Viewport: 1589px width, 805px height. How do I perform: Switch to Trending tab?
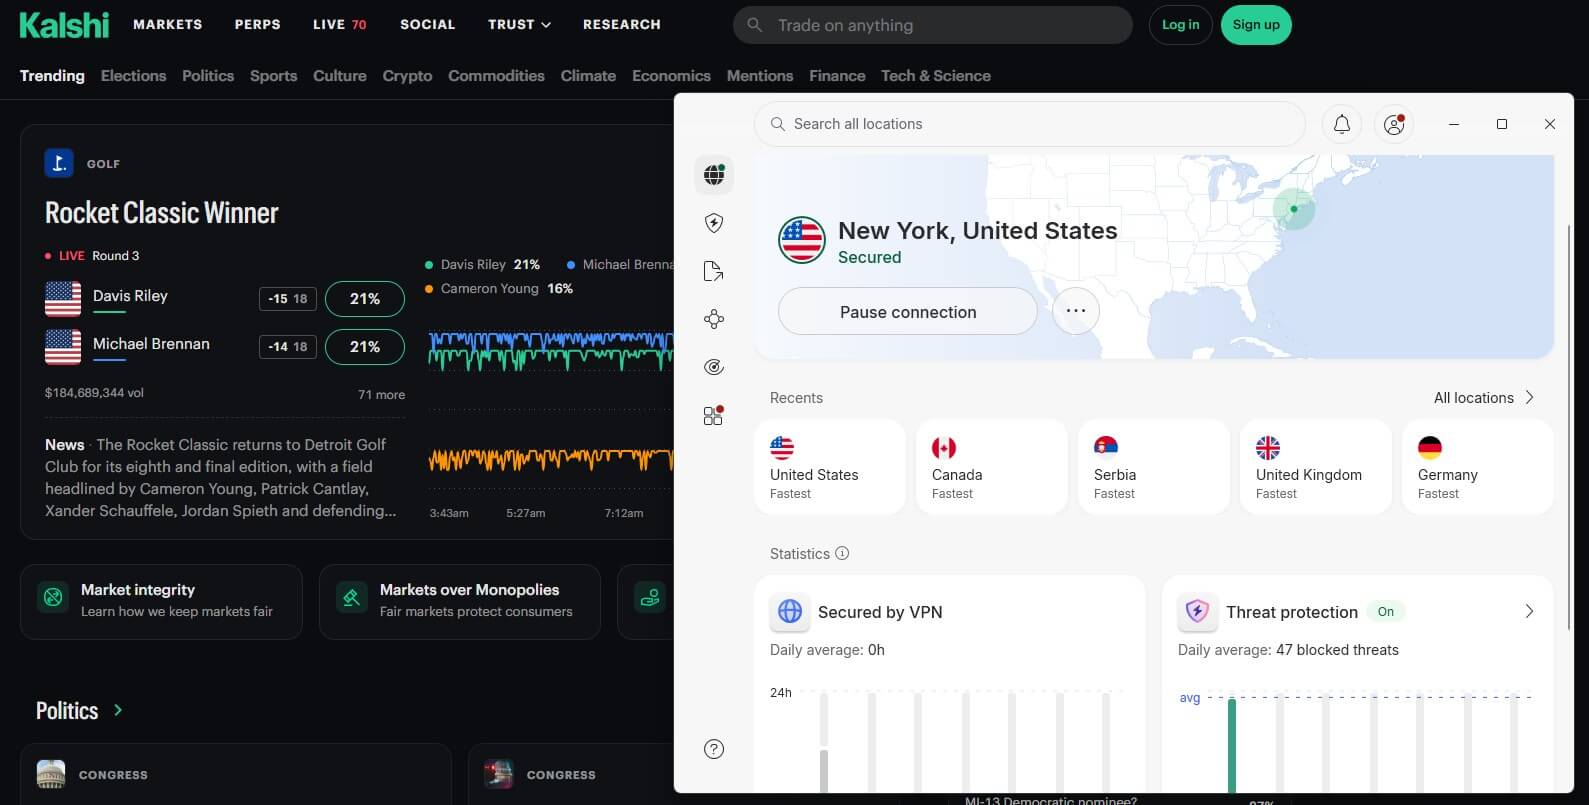(x=52, y=76)
